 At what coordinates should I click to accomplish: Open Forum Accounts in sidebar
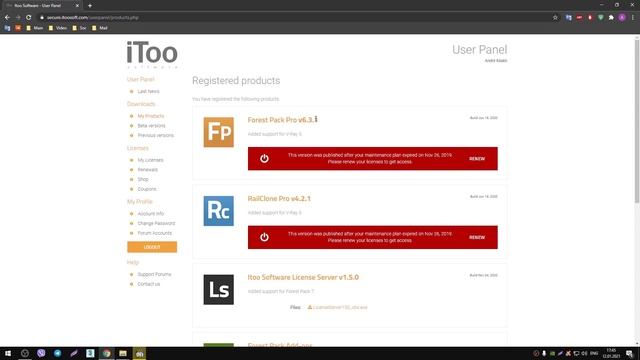point(155,233)
